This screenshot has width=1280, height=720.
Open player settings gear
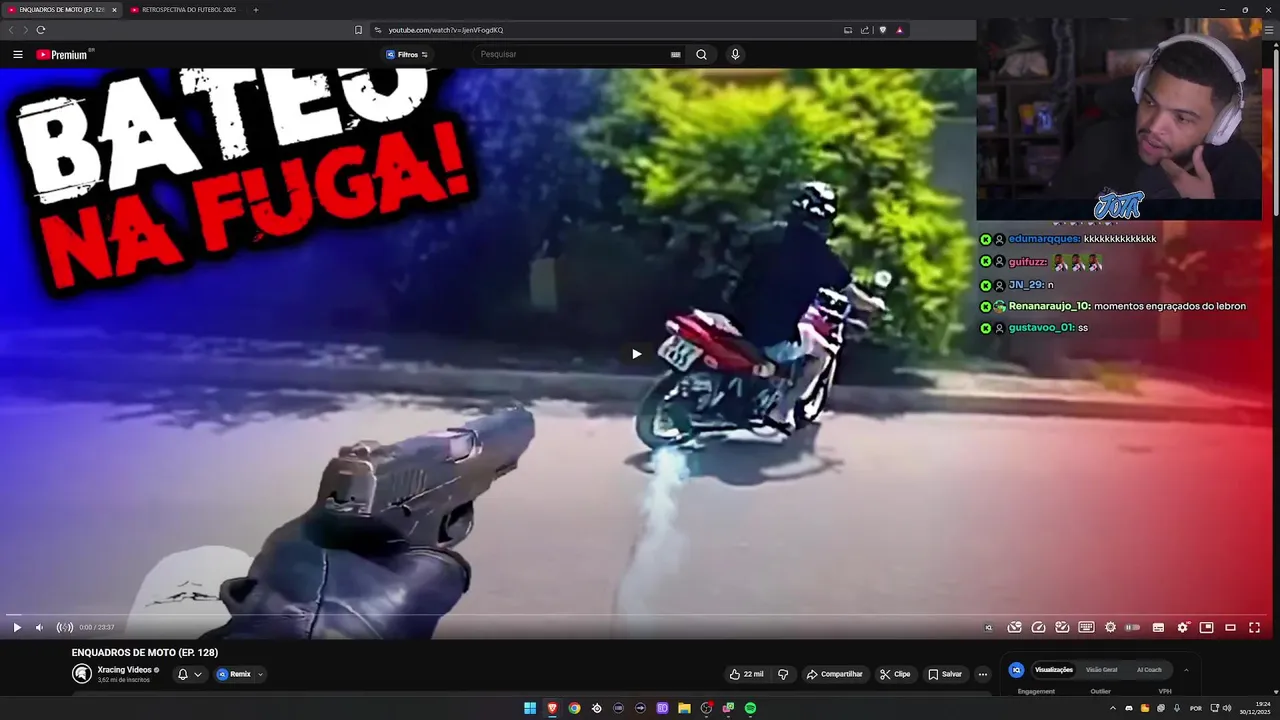tap(1183, 628)
